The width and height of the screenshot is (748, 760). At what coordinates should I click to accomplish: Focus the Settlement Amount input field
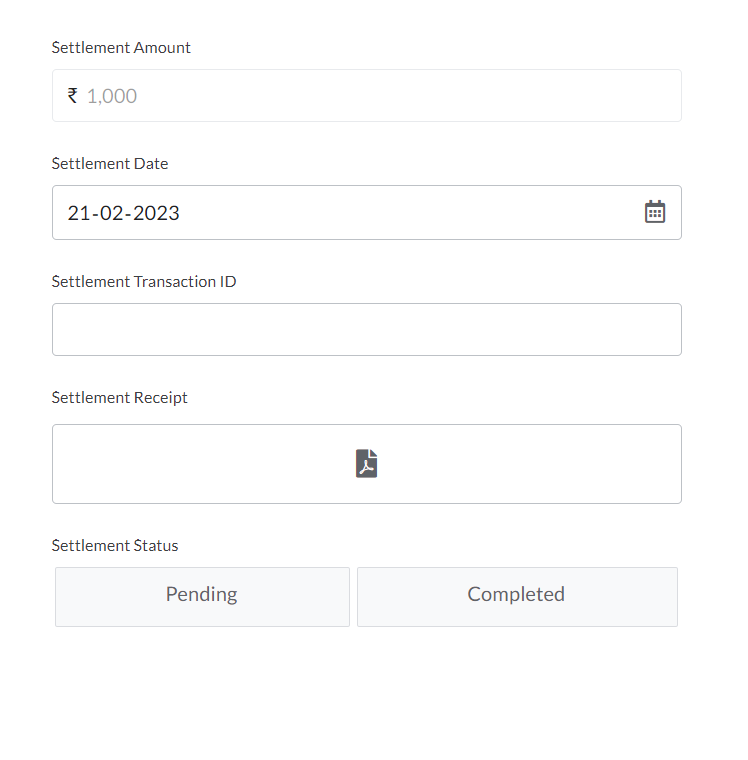click(367, 95)
